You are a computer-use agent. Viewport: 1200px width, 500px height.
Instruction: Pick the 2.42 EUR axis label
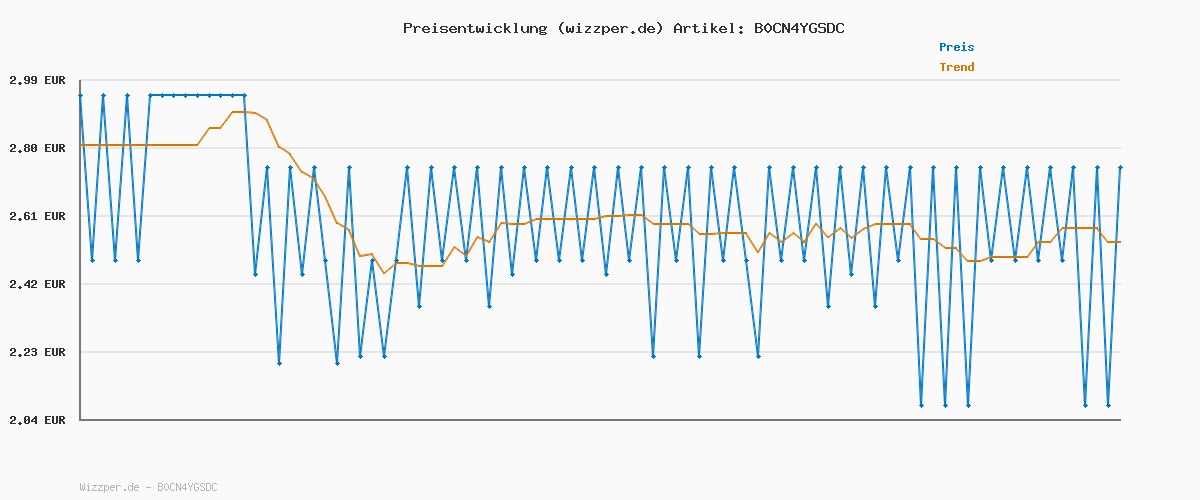coord(37,284)
